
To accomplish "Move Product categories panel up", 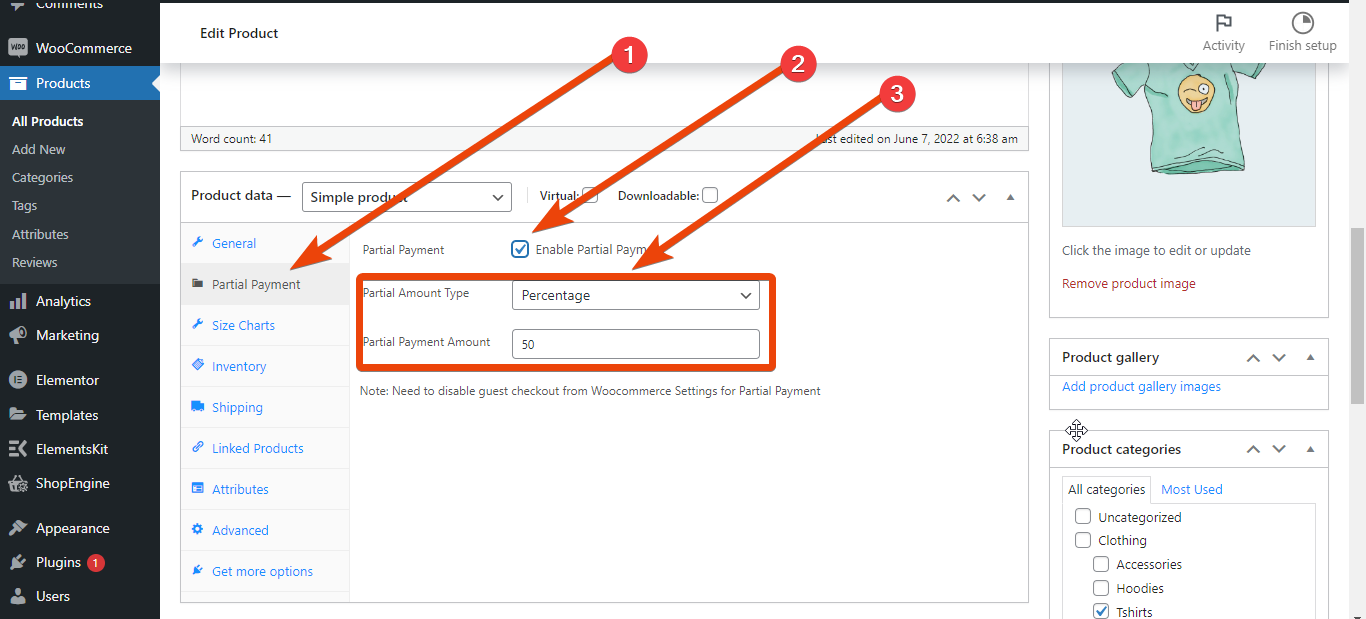I will (1253, 449).
